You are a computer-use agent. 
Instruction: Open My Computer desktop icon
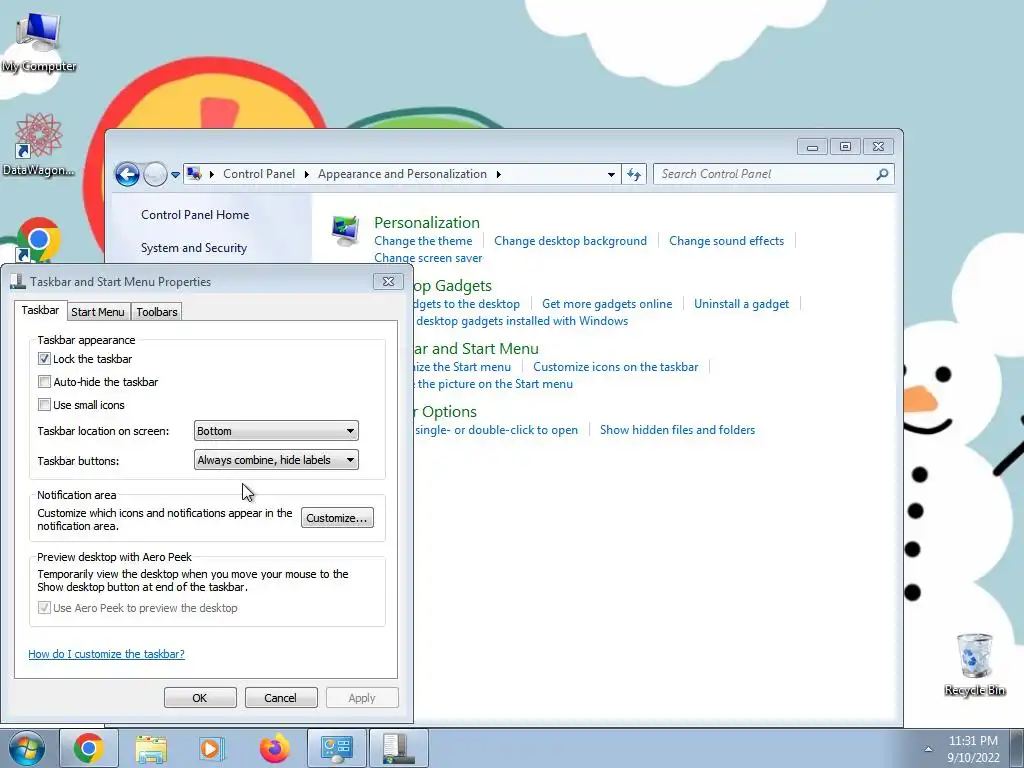38,42
